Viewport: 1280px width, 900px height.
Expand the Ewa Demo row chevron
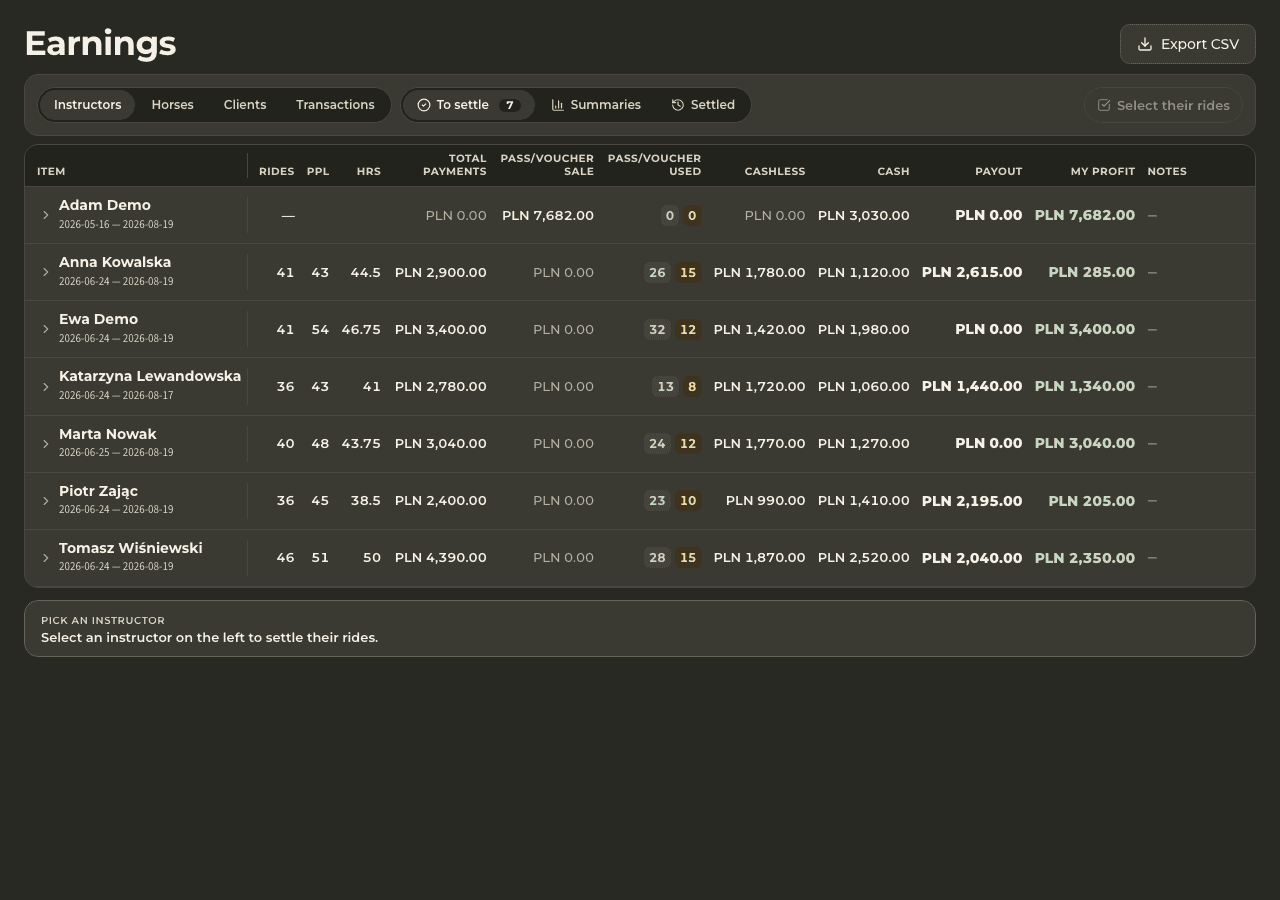click(45, 329)
